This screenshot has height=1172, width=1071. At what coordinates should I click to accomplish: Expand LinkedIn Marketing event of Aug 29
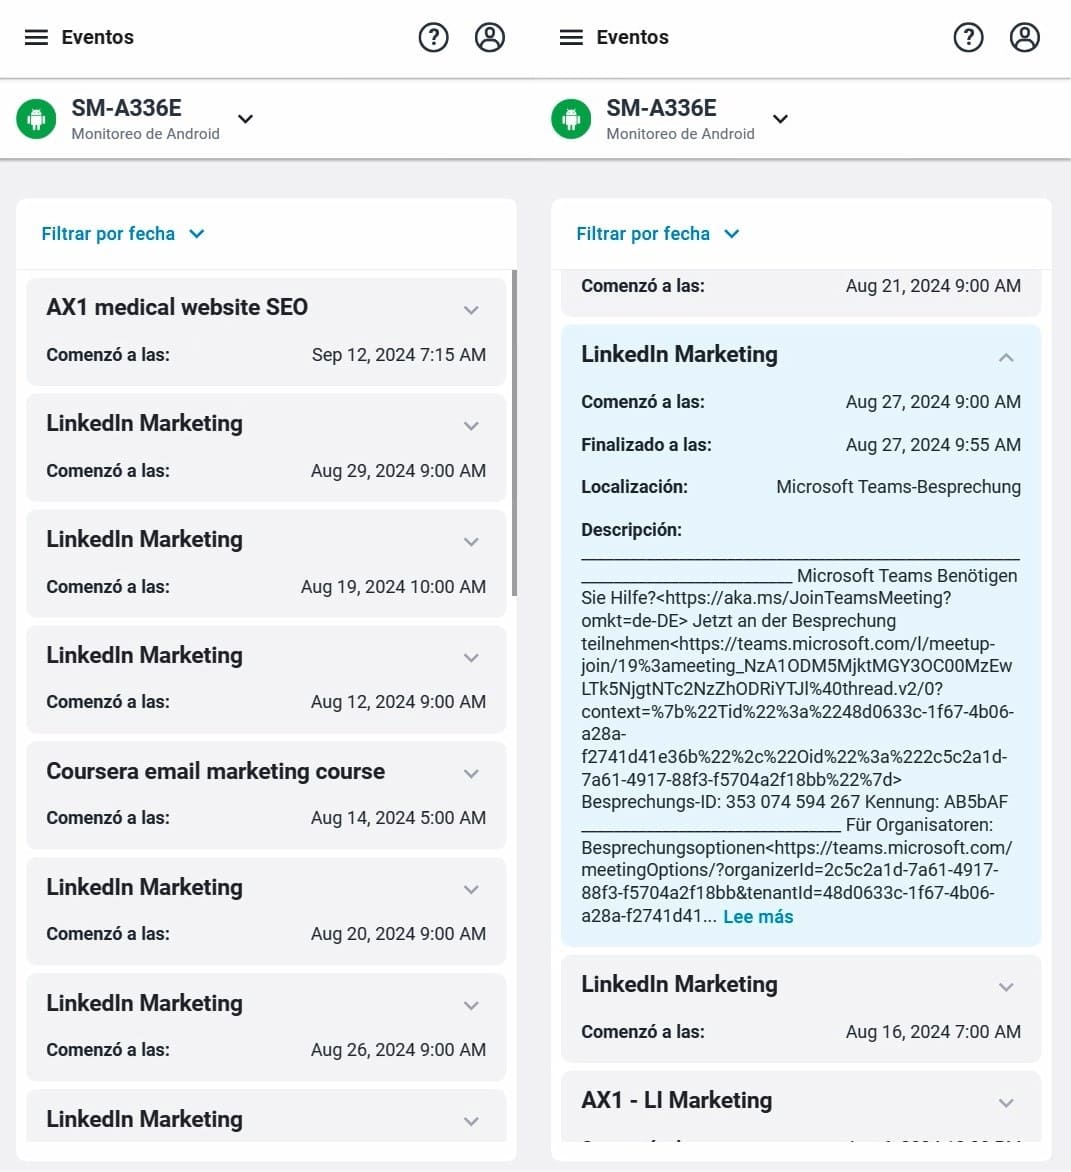coord(471,425)
